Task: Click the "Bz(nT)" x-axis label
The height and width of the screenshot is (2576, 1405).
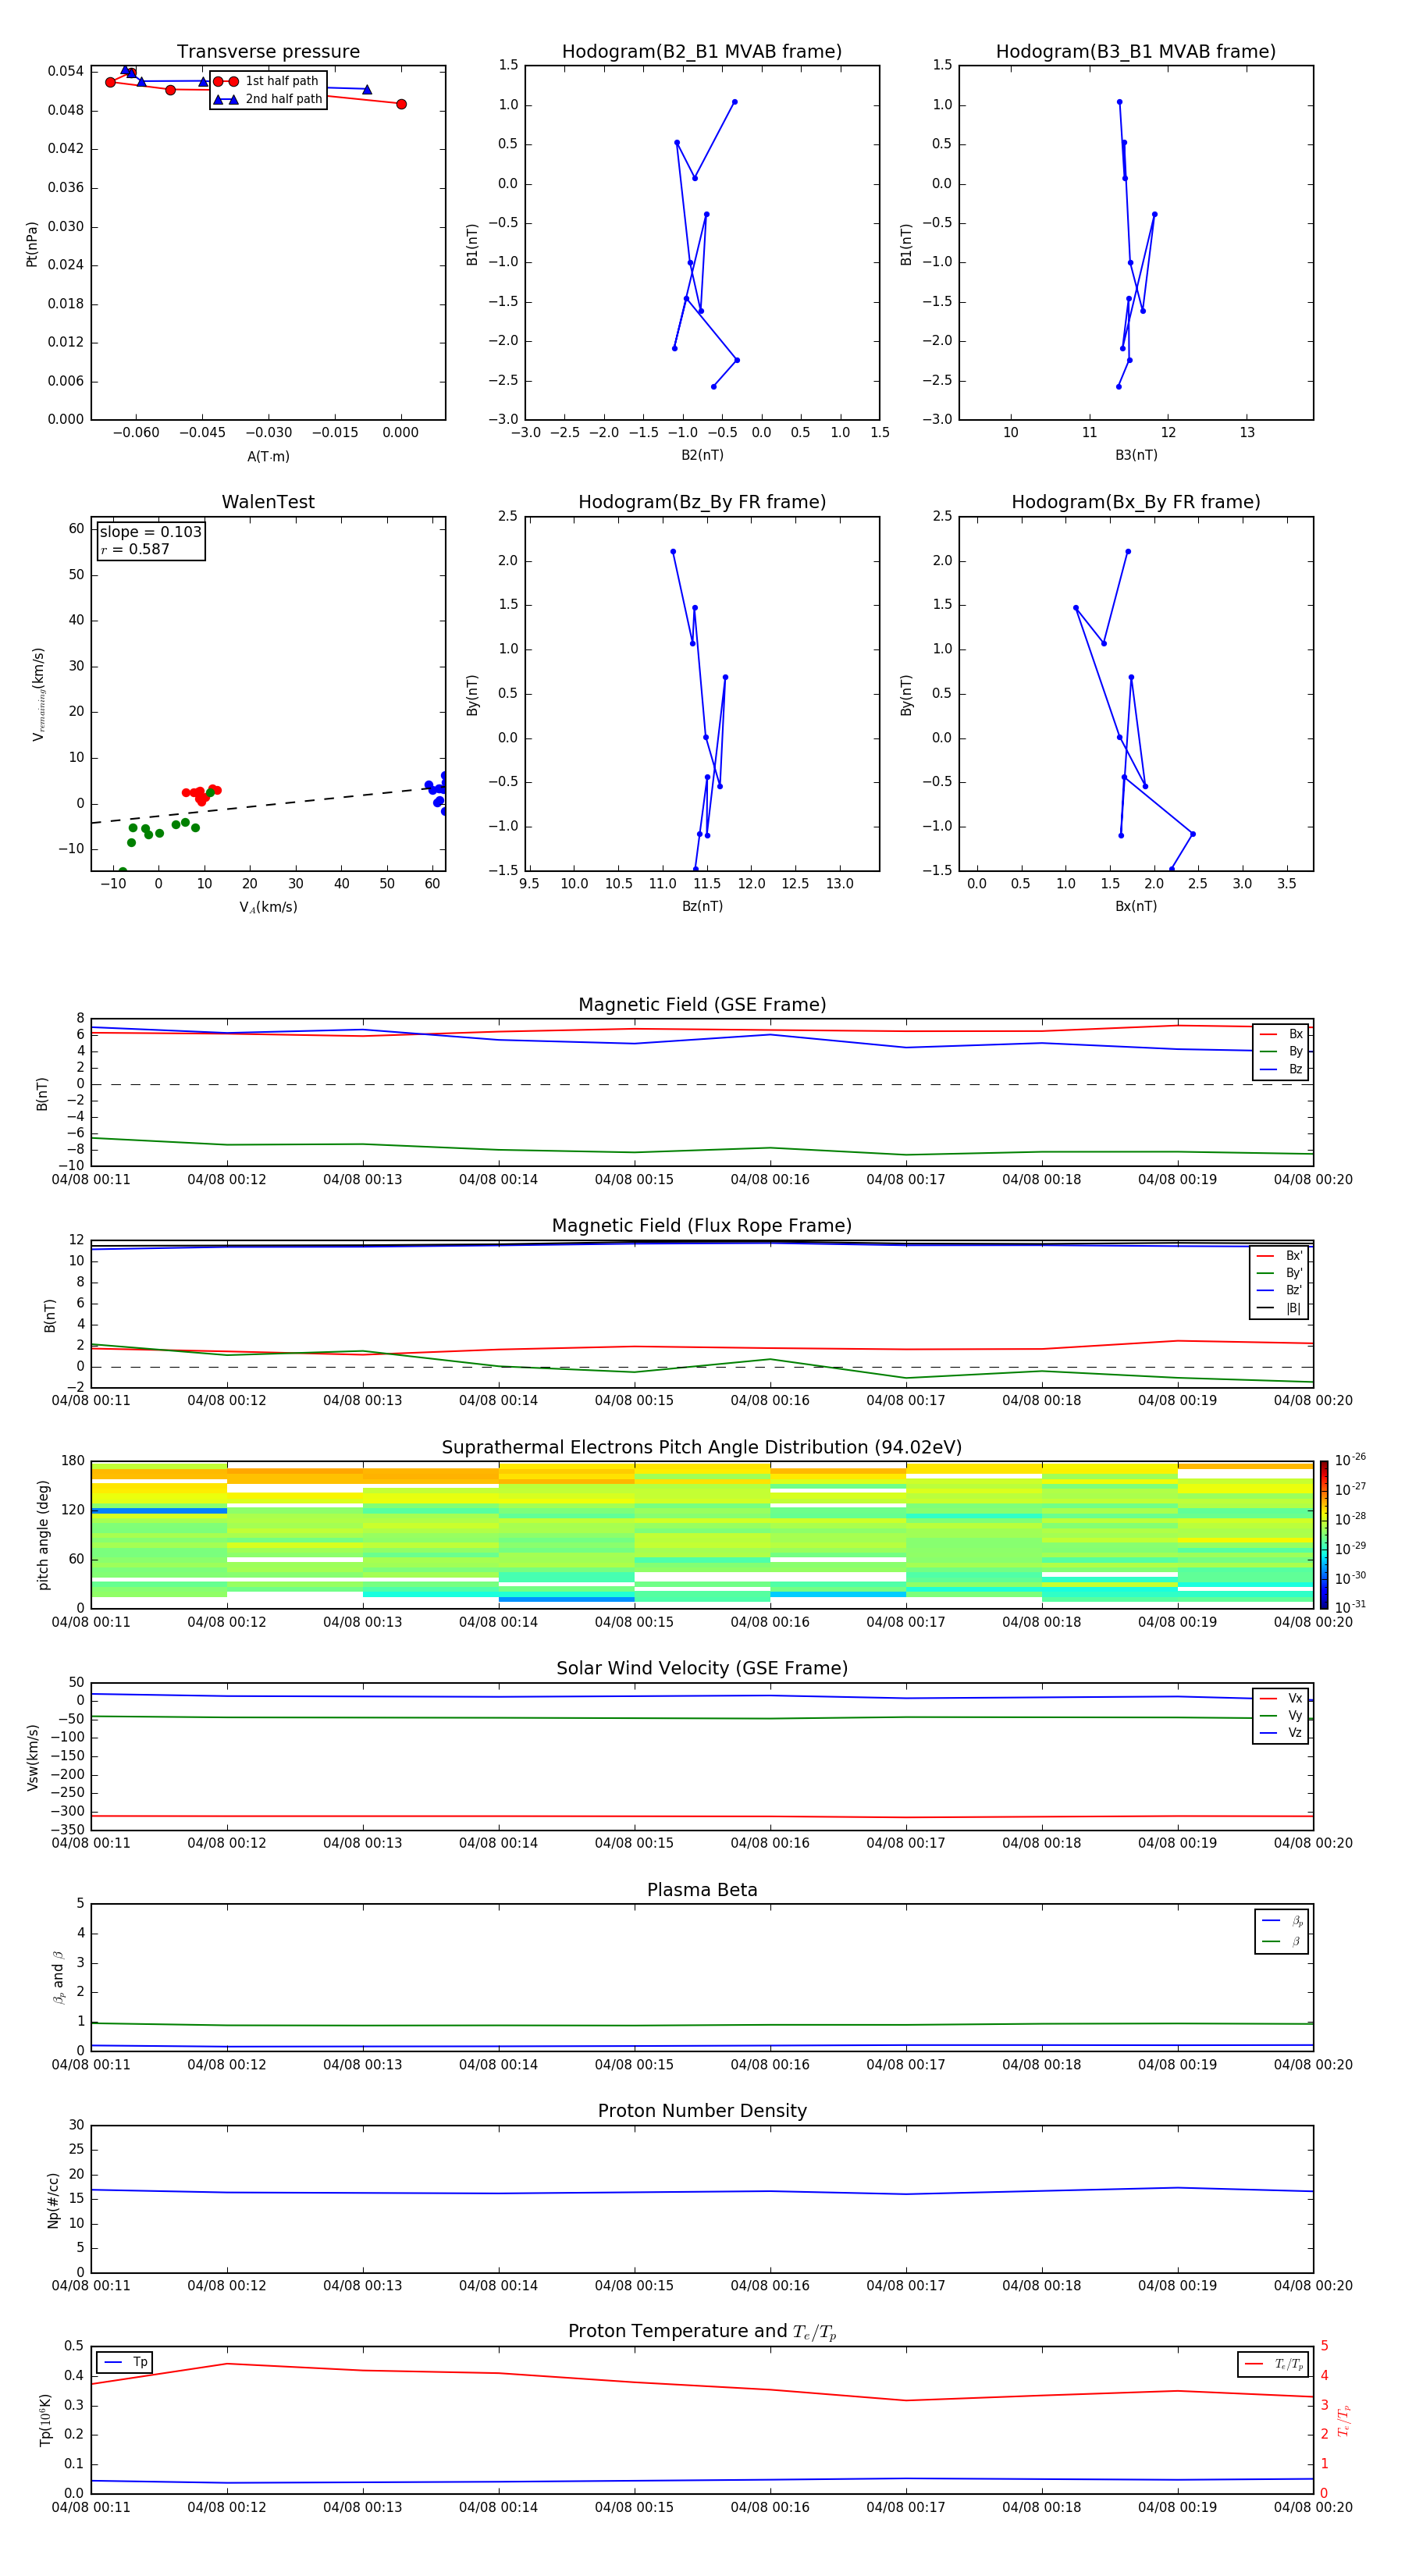Action: pyautogui.click(x=702, y=906)
